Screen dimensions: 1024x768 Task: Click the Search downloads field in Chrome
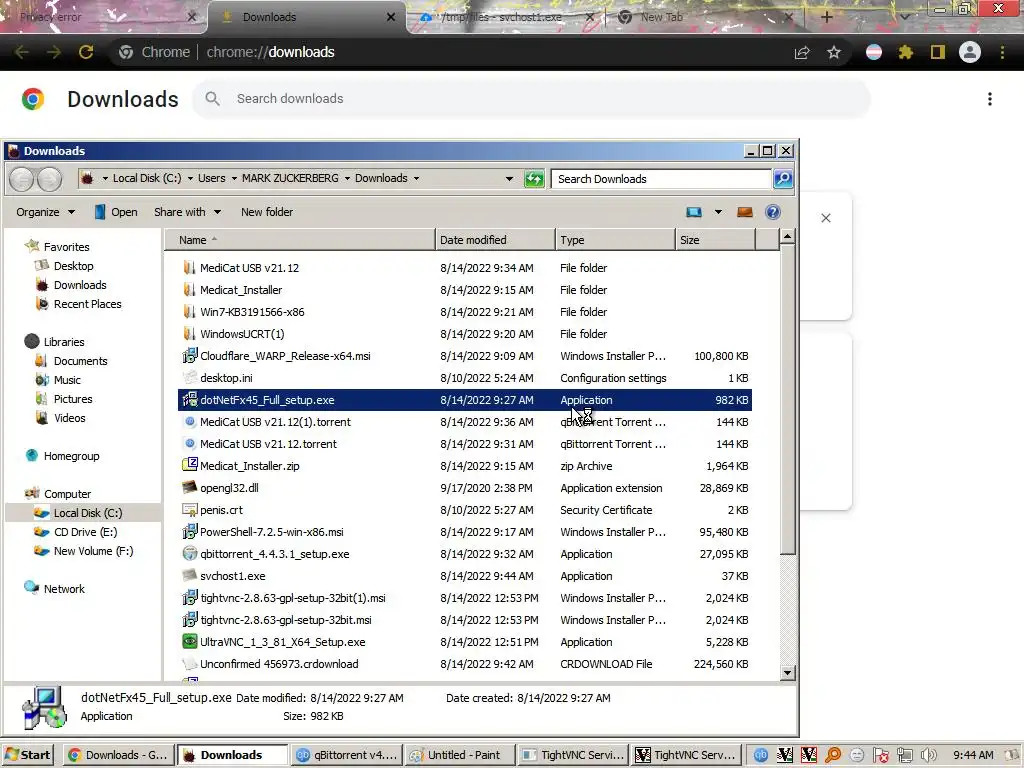[x=532, y=99]
